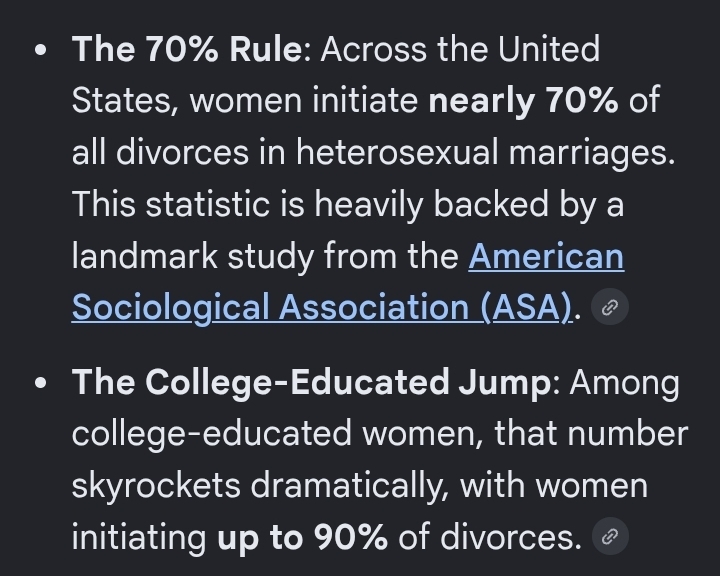Click the word 'initiating'
720x576 pixels.
pyautogui.click(x=139, y=537)
